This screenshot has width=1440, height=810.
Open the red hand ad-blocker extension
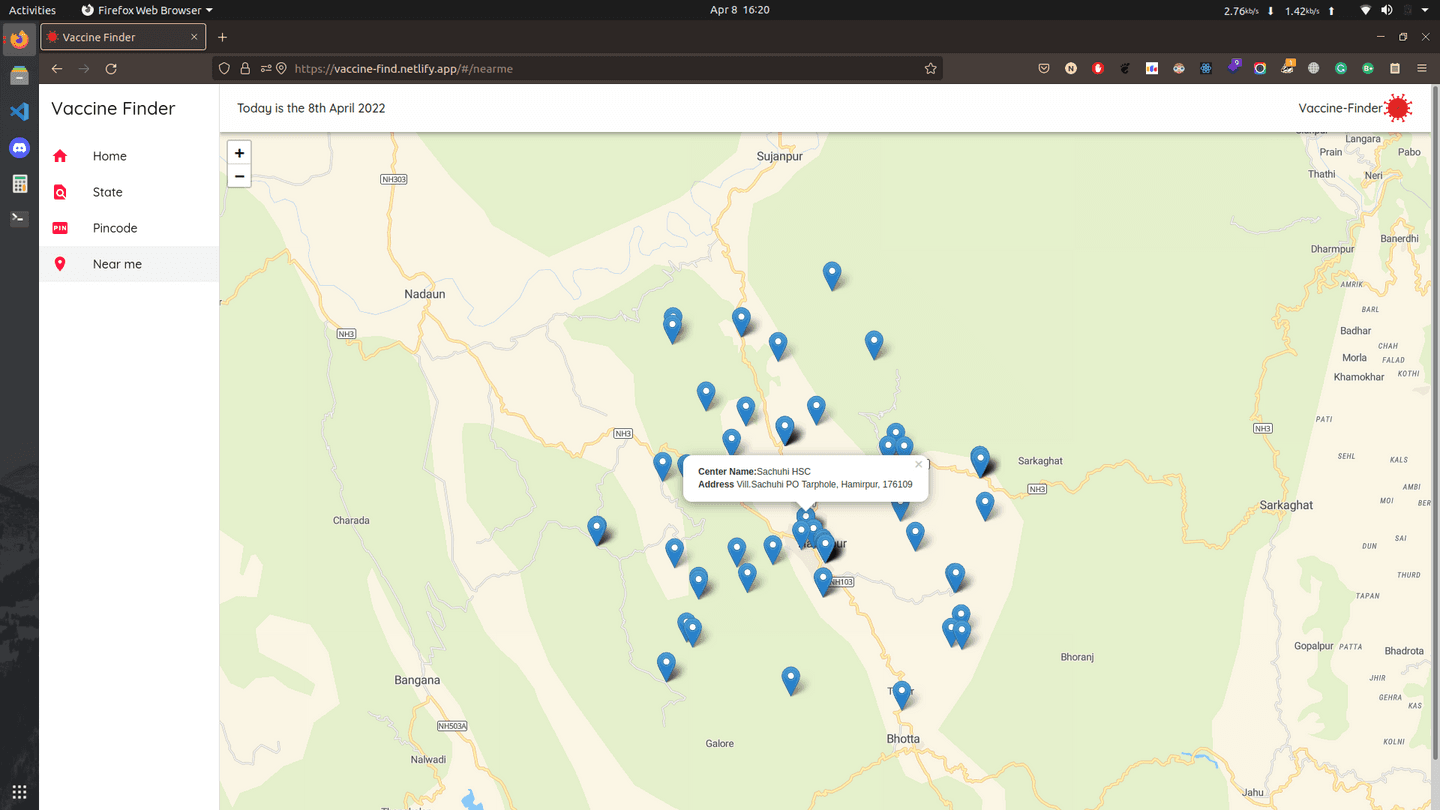(1098, 69)
